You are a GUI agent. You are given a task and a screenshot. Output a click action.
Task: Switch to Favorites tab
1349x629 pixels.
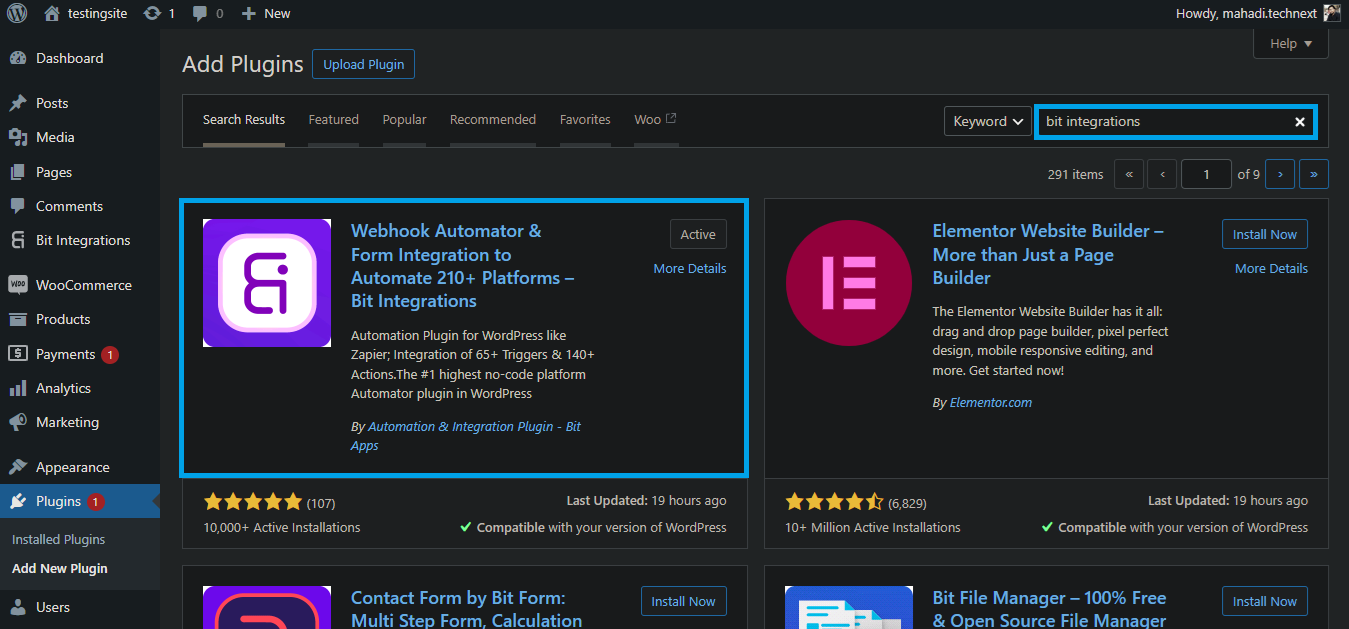(585, 120)
